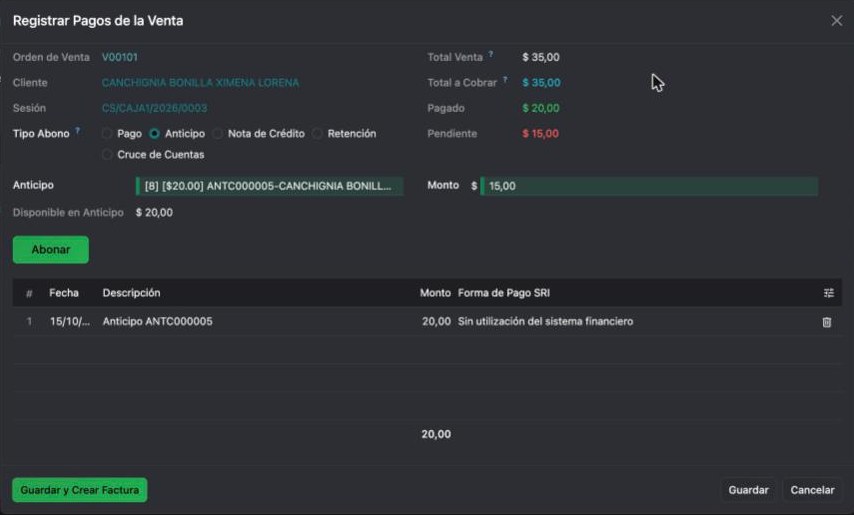The image size is (854, 515).
Task: Click the Abonar button
Action: tap(51, 250)
